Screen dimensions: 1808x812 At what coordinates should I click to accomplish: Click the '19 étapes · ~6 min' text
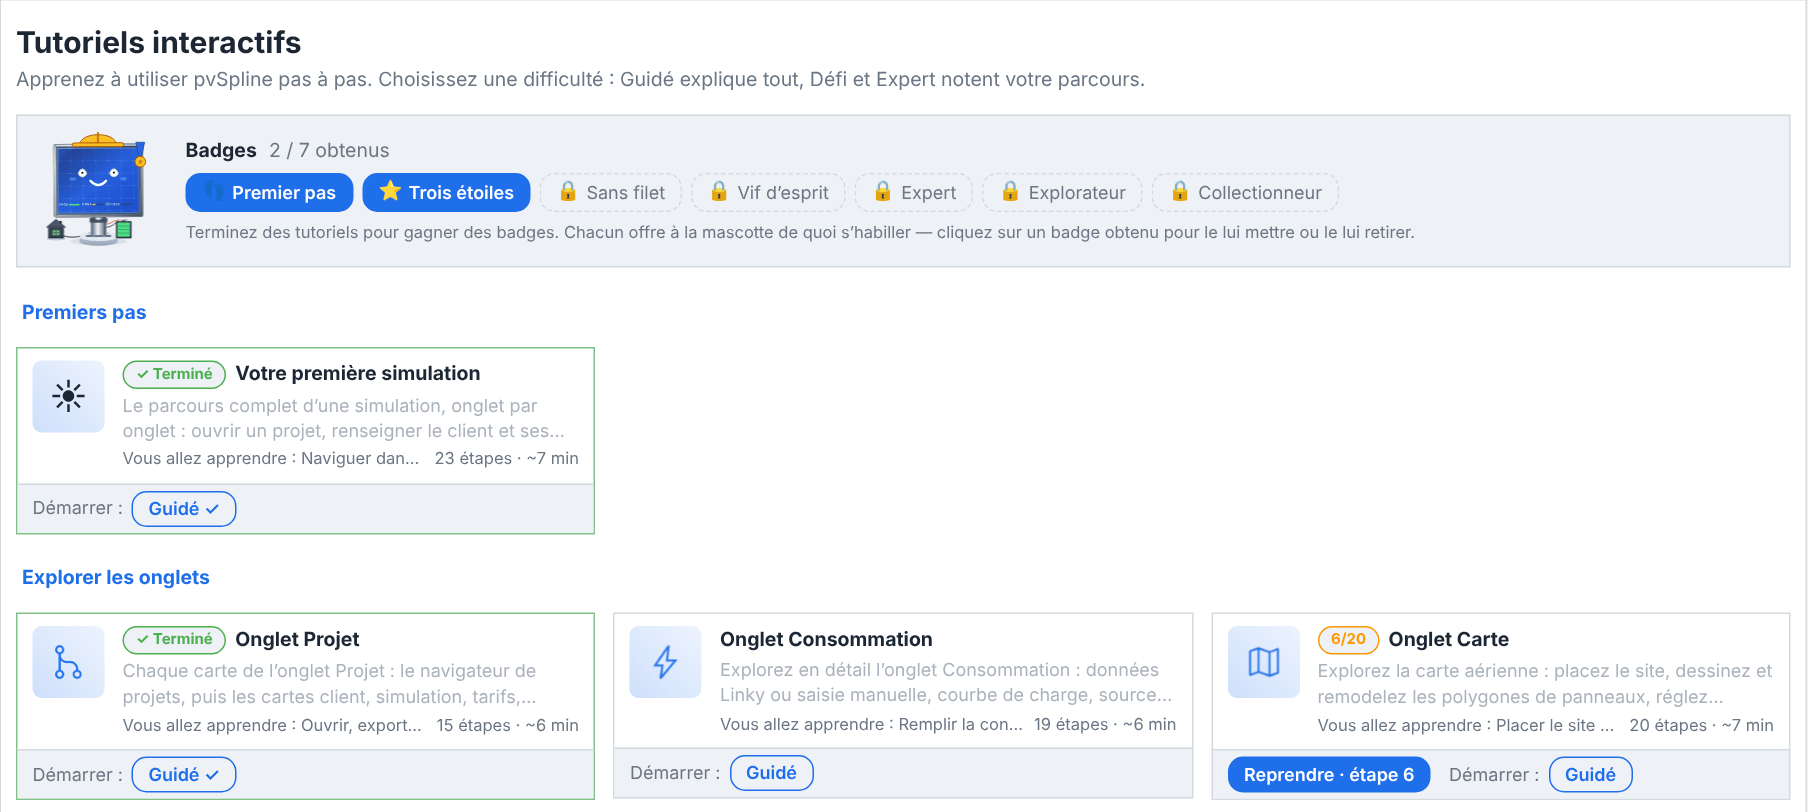point(1105,724)
